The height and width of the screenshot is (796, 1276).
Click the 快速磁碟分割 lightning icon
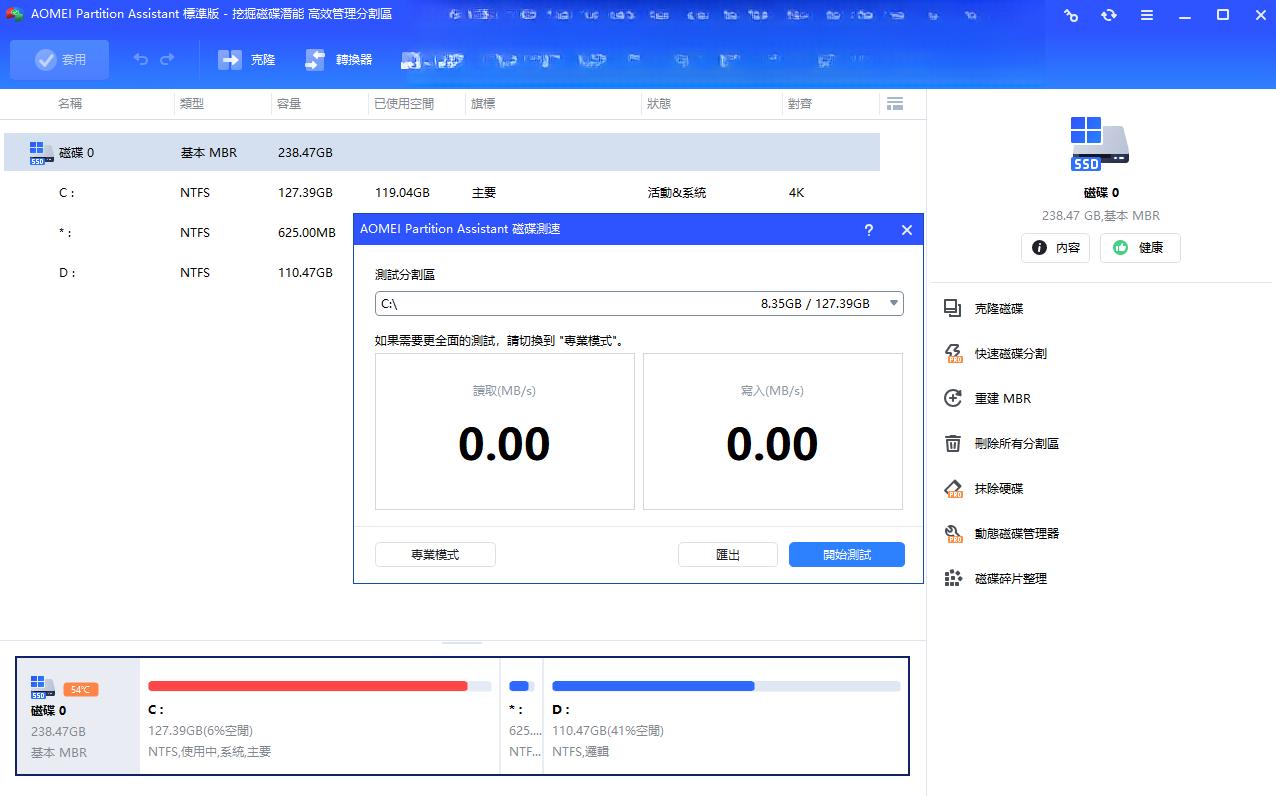tap(953, 354)
